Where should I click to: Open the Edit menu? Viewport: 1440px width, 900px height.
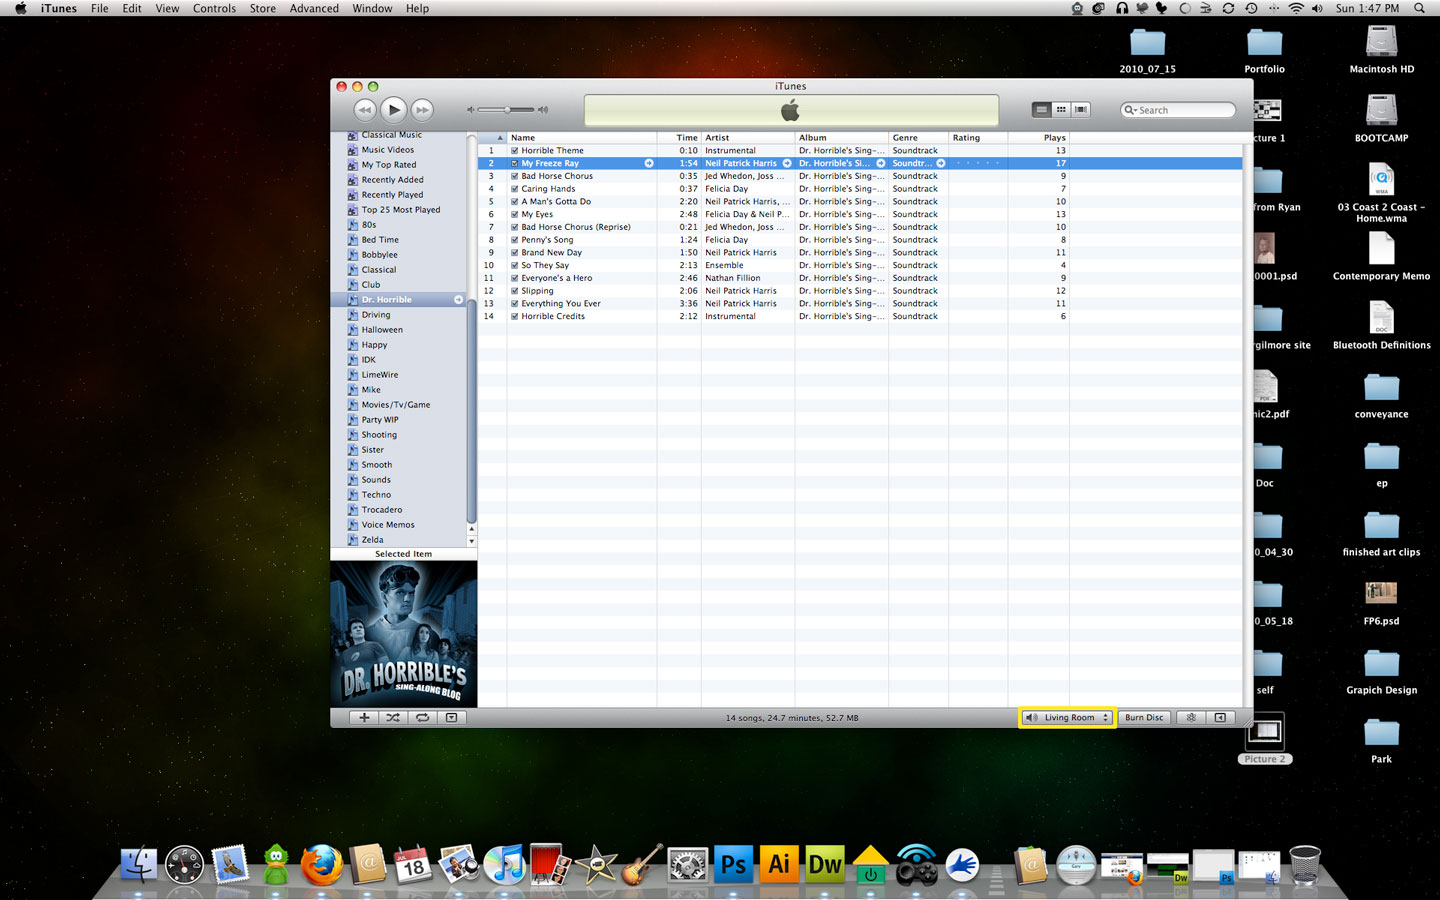[x=132, y=8]
